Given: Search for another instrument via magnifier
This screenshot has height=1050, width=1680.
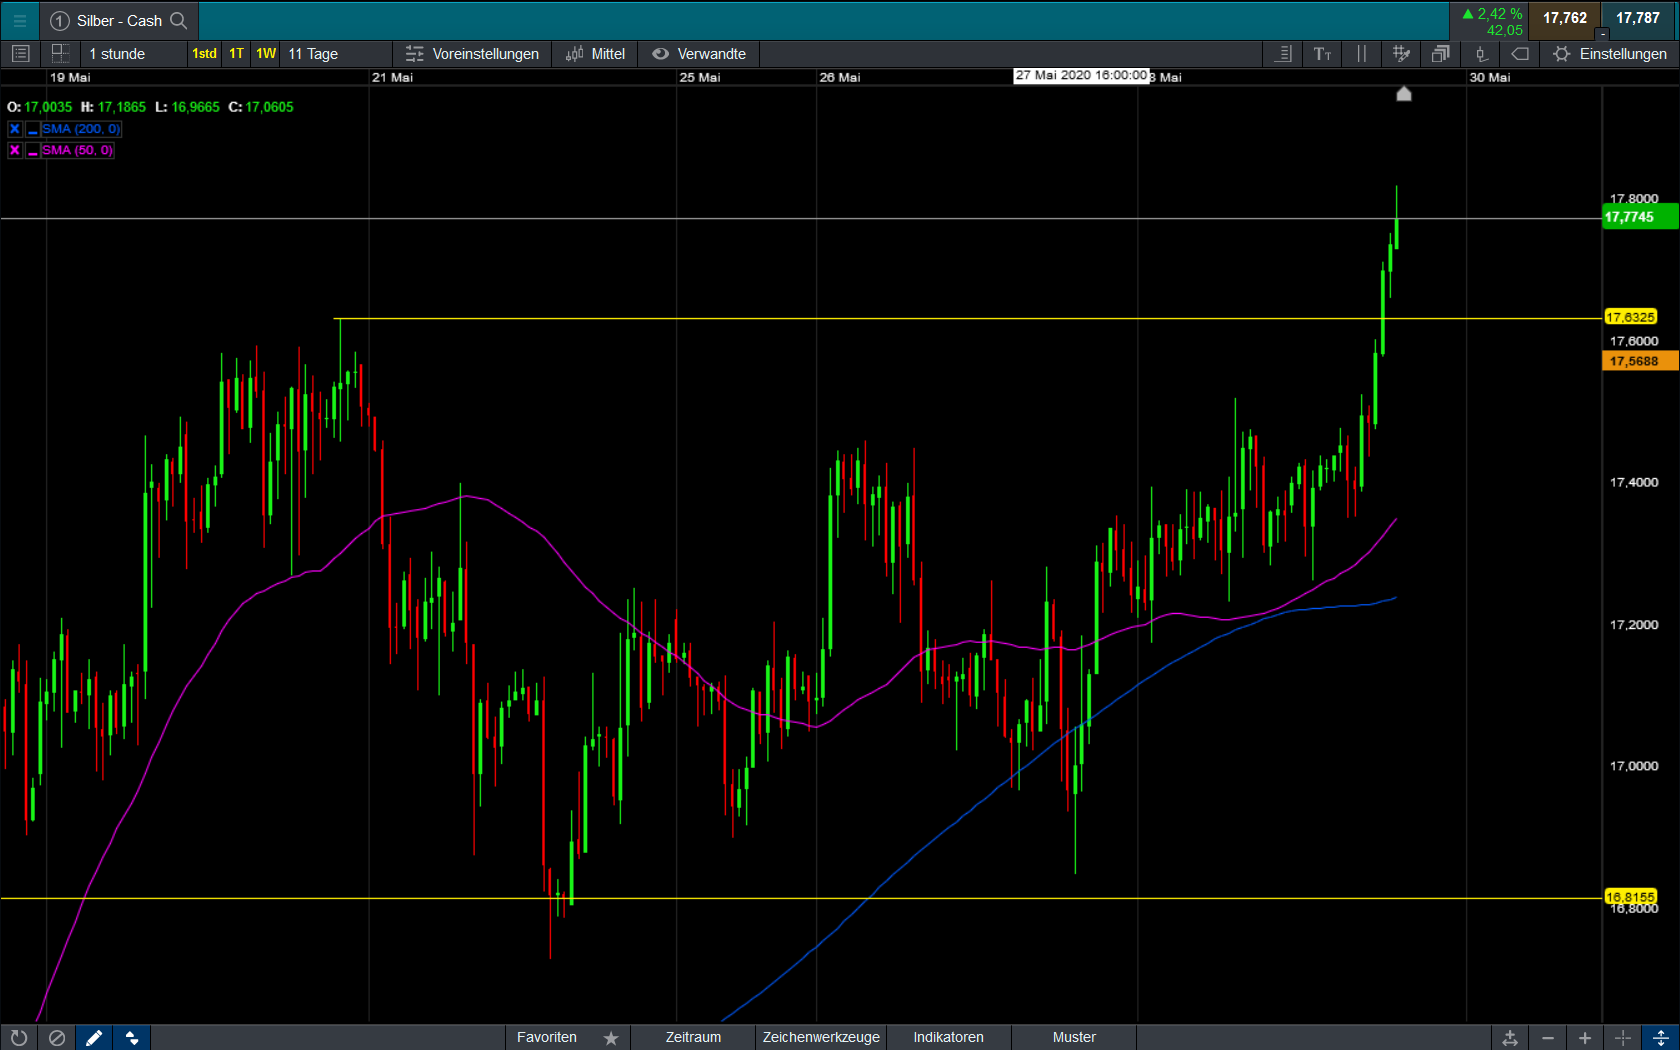Looking at the screenshot, I should [x=179, y=20].
